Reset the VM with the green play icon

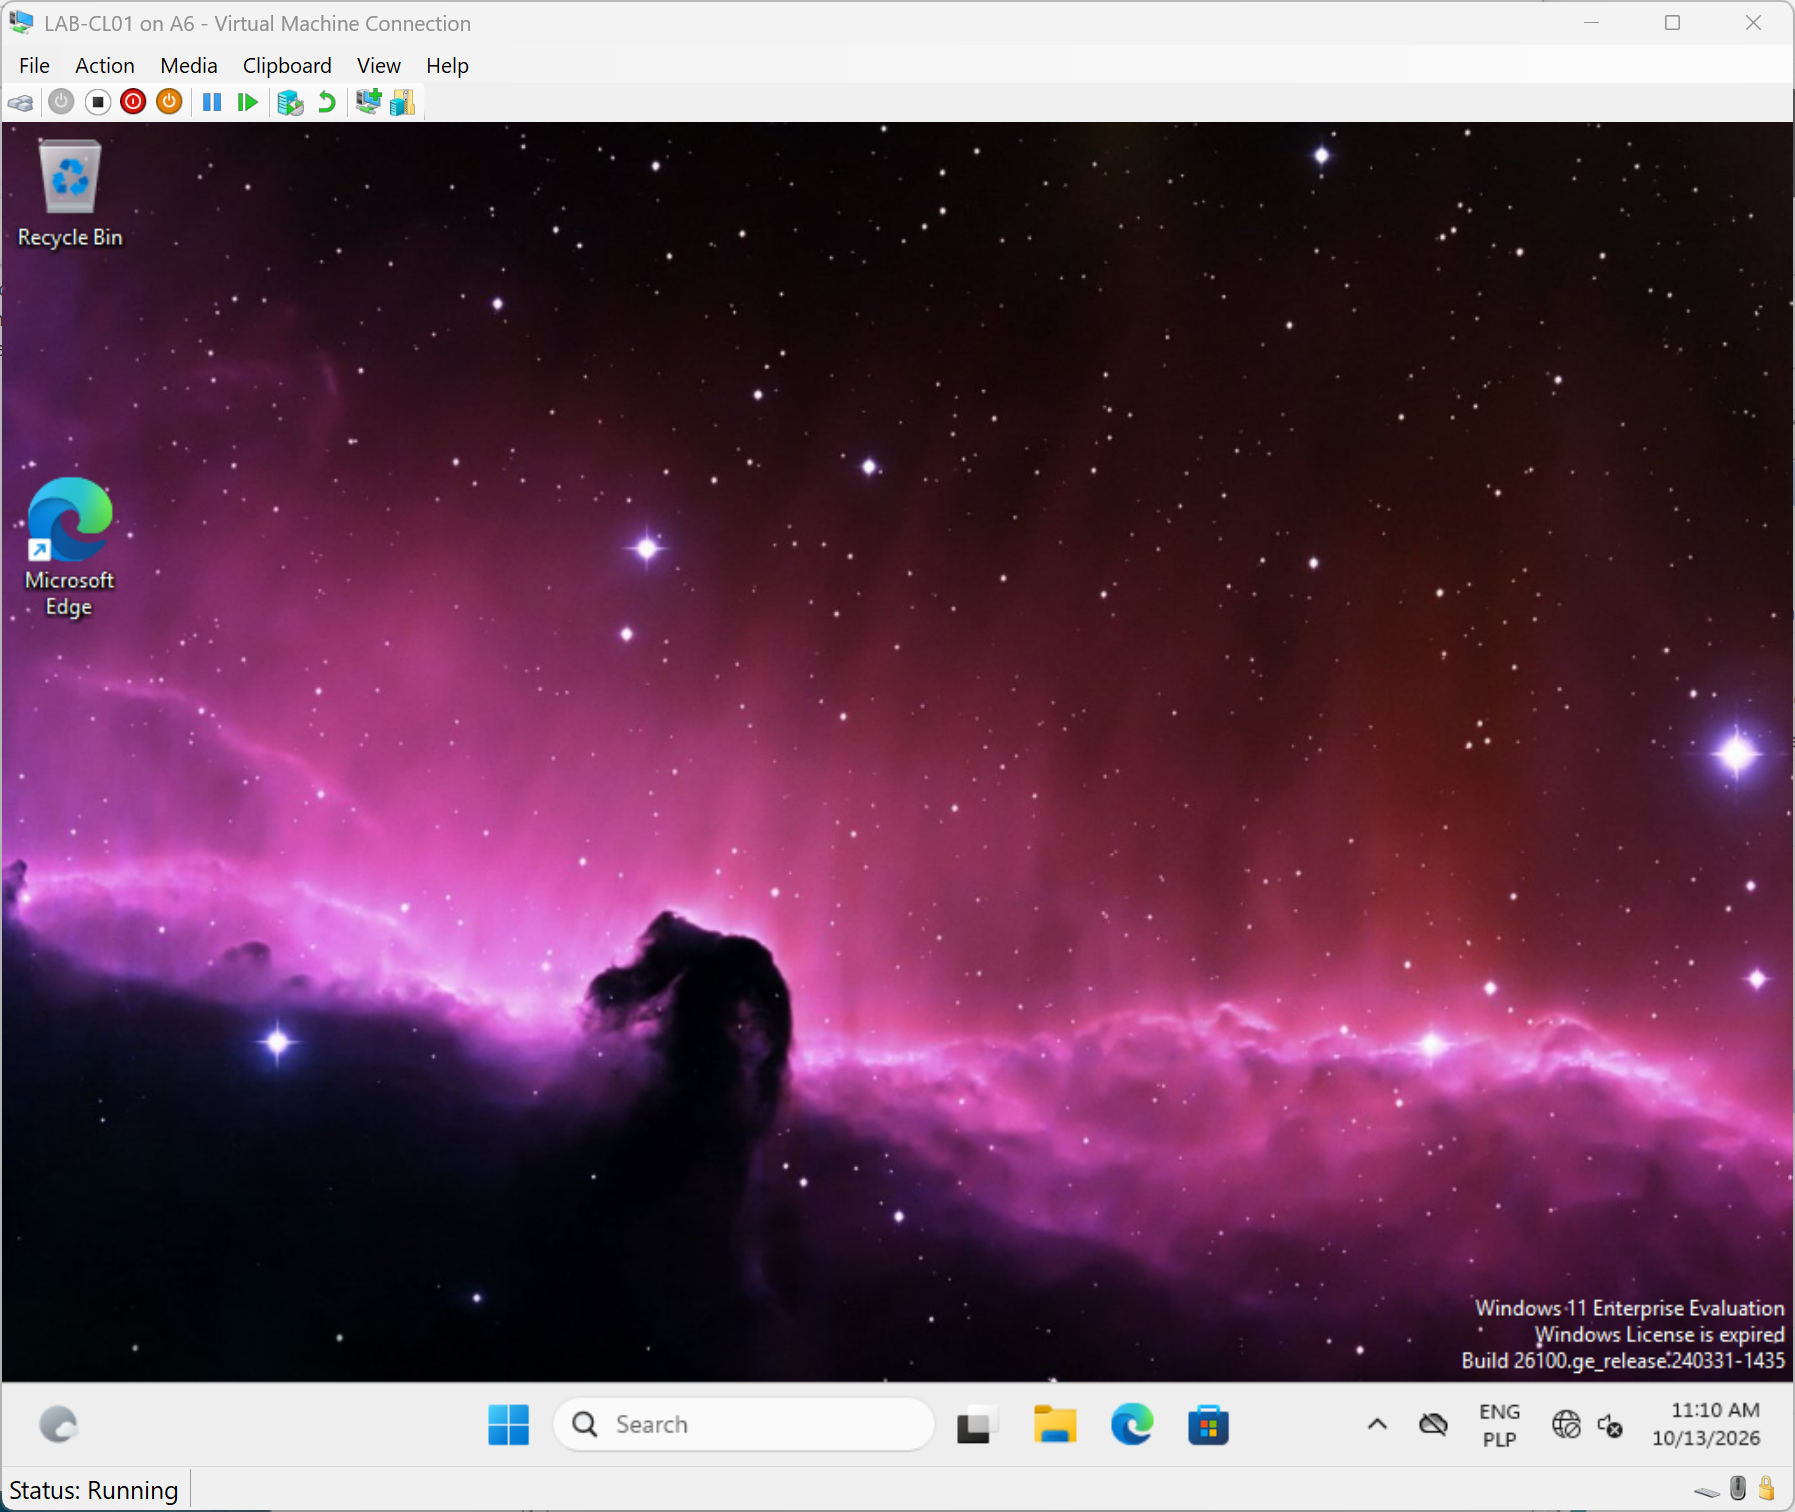pos(247,102)
